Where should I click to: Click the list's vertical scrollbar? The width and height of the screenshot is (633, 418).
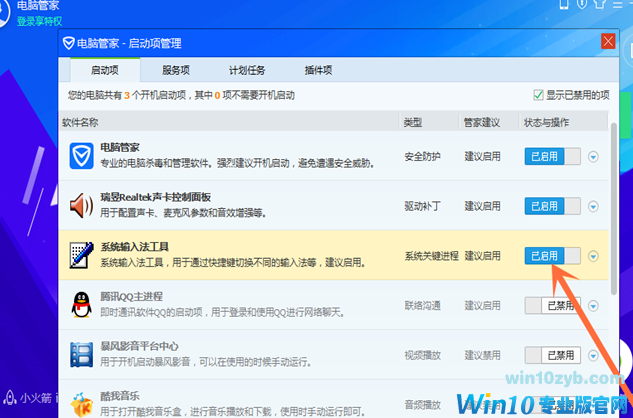pos(614,209)
